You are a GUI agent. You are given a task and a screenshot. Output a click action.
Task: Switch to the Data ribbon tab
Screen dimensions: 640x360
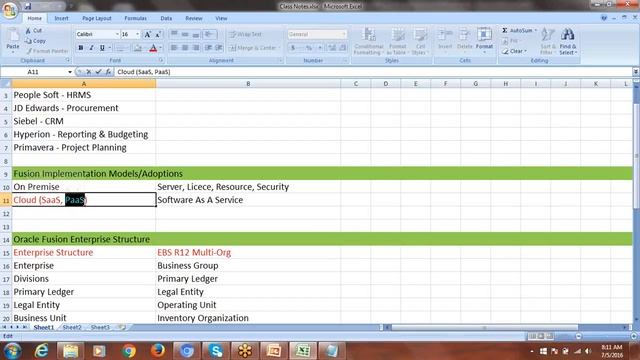point(166,18)
